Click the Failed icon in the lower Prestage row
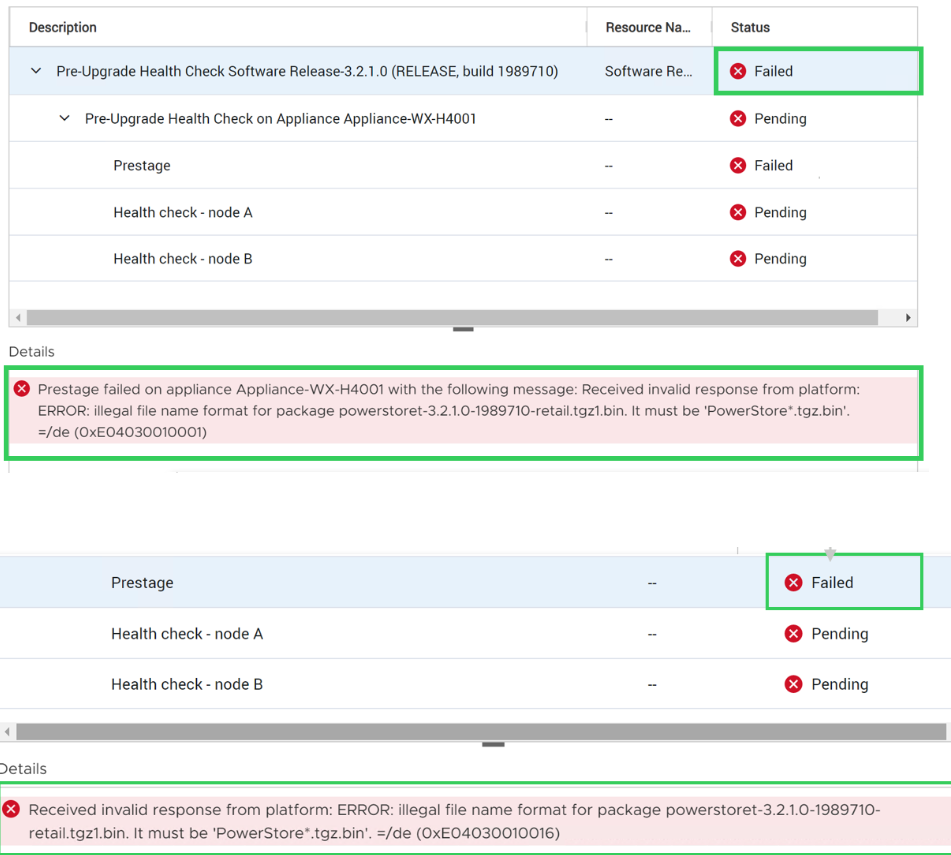 [x=793, y=582]
